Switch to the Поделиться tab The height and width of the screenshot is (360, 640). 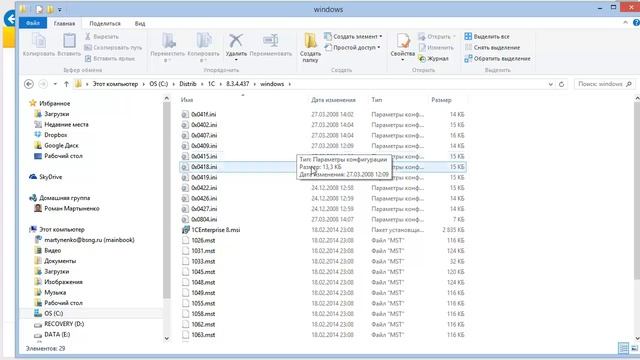(105, 24)
